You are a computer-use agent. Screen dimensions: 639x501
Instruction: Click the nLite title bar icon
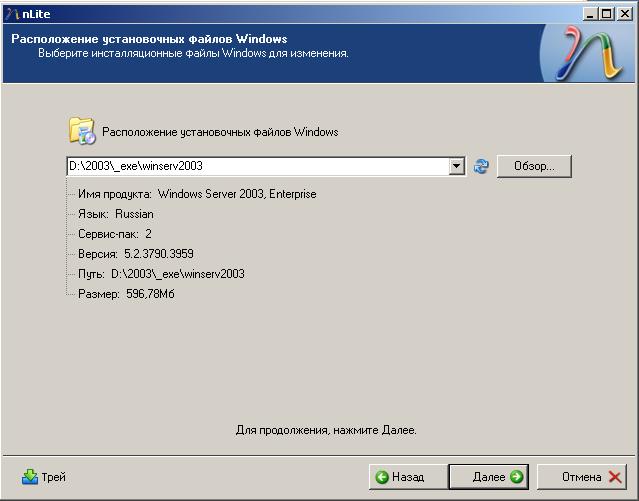(12, 14)
